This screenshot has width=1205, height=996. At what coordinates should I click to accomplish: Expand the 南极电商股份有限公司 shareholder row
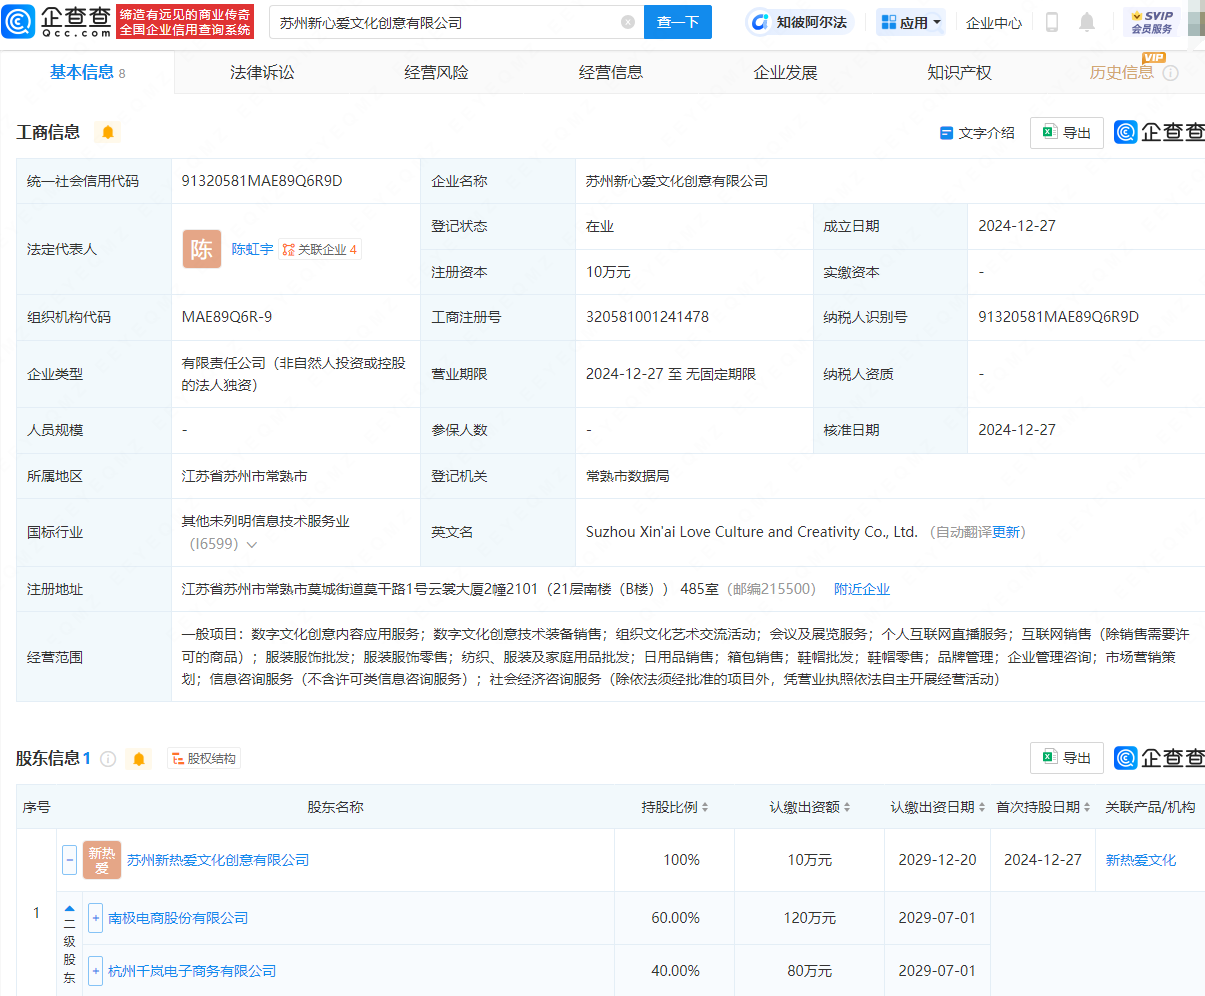tap(95, 918)
